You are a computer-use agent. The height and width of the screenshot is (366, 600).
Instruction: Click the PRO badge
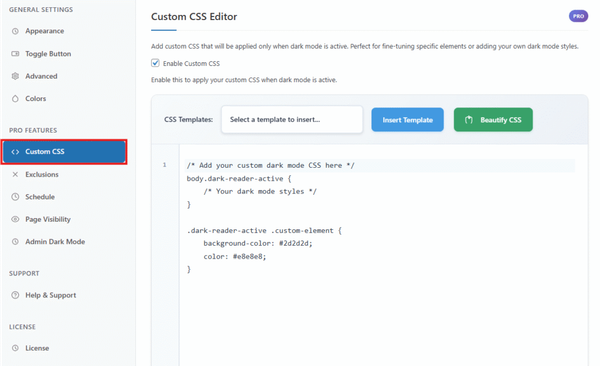[578, 16]
